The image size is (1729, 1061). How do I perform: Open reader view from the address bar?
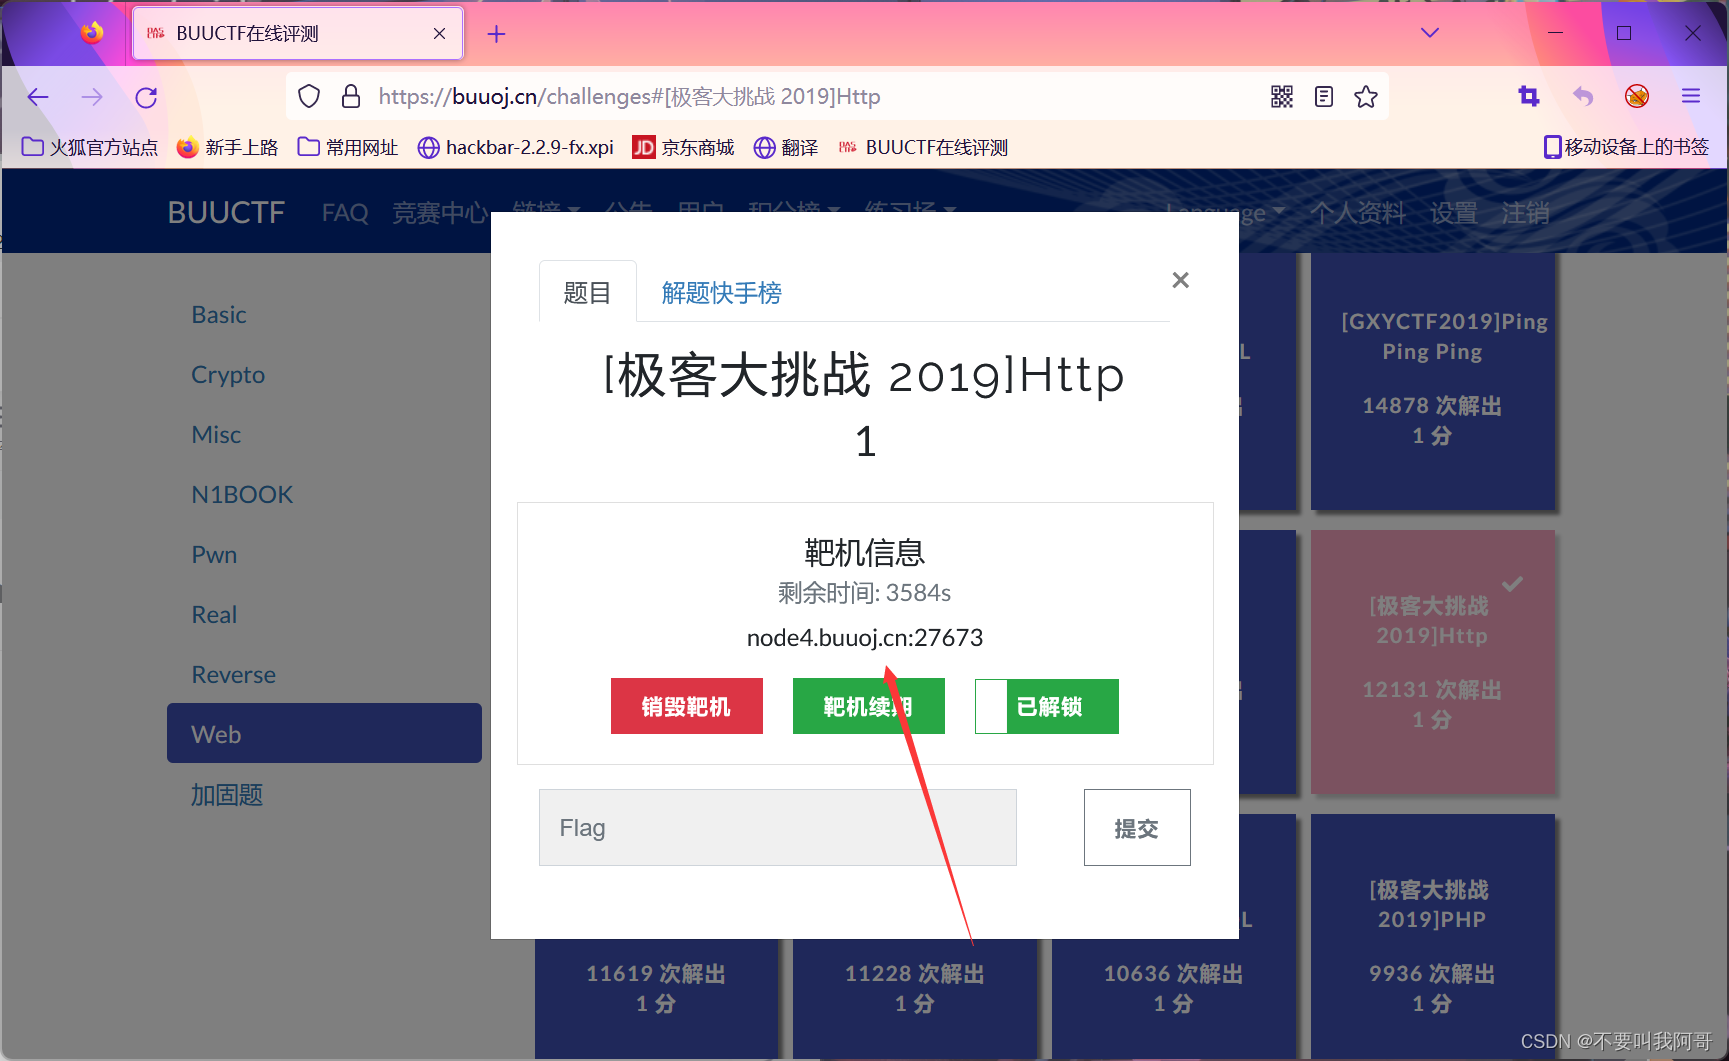pyautogui.click(x=1323, y=96)
